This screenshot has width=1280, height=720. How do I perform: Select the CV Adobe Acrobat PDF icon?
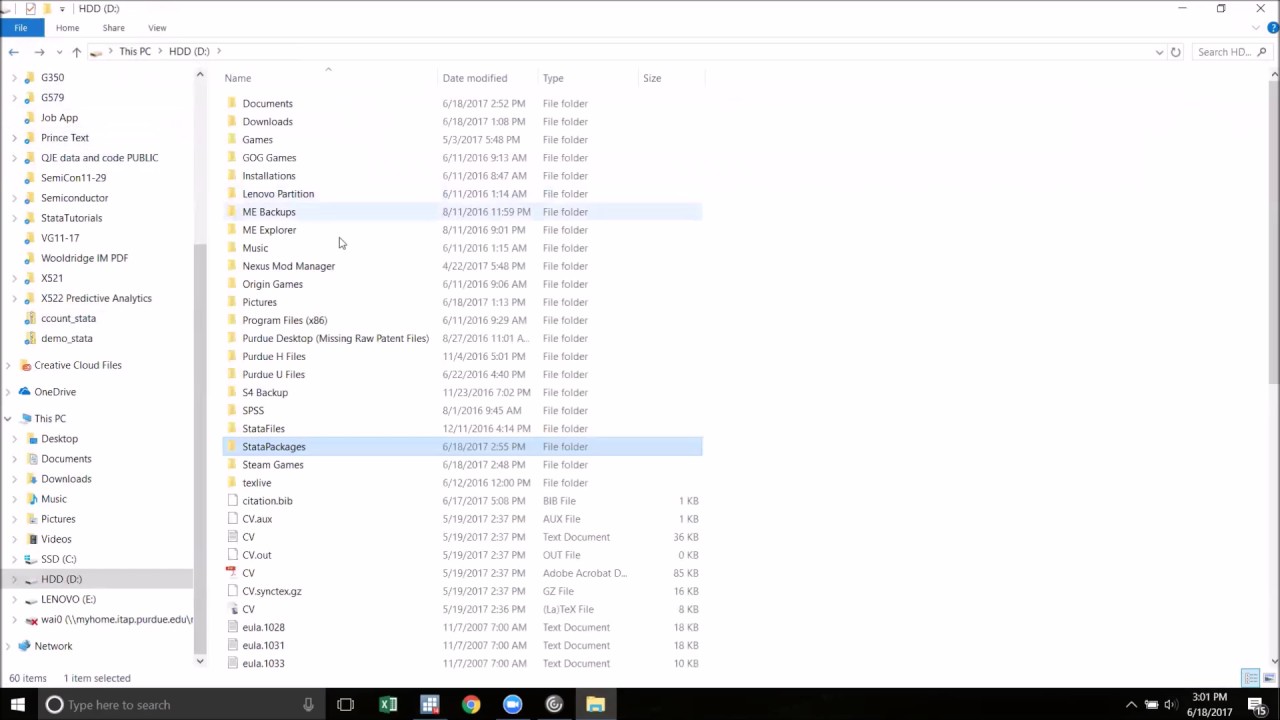232,573
